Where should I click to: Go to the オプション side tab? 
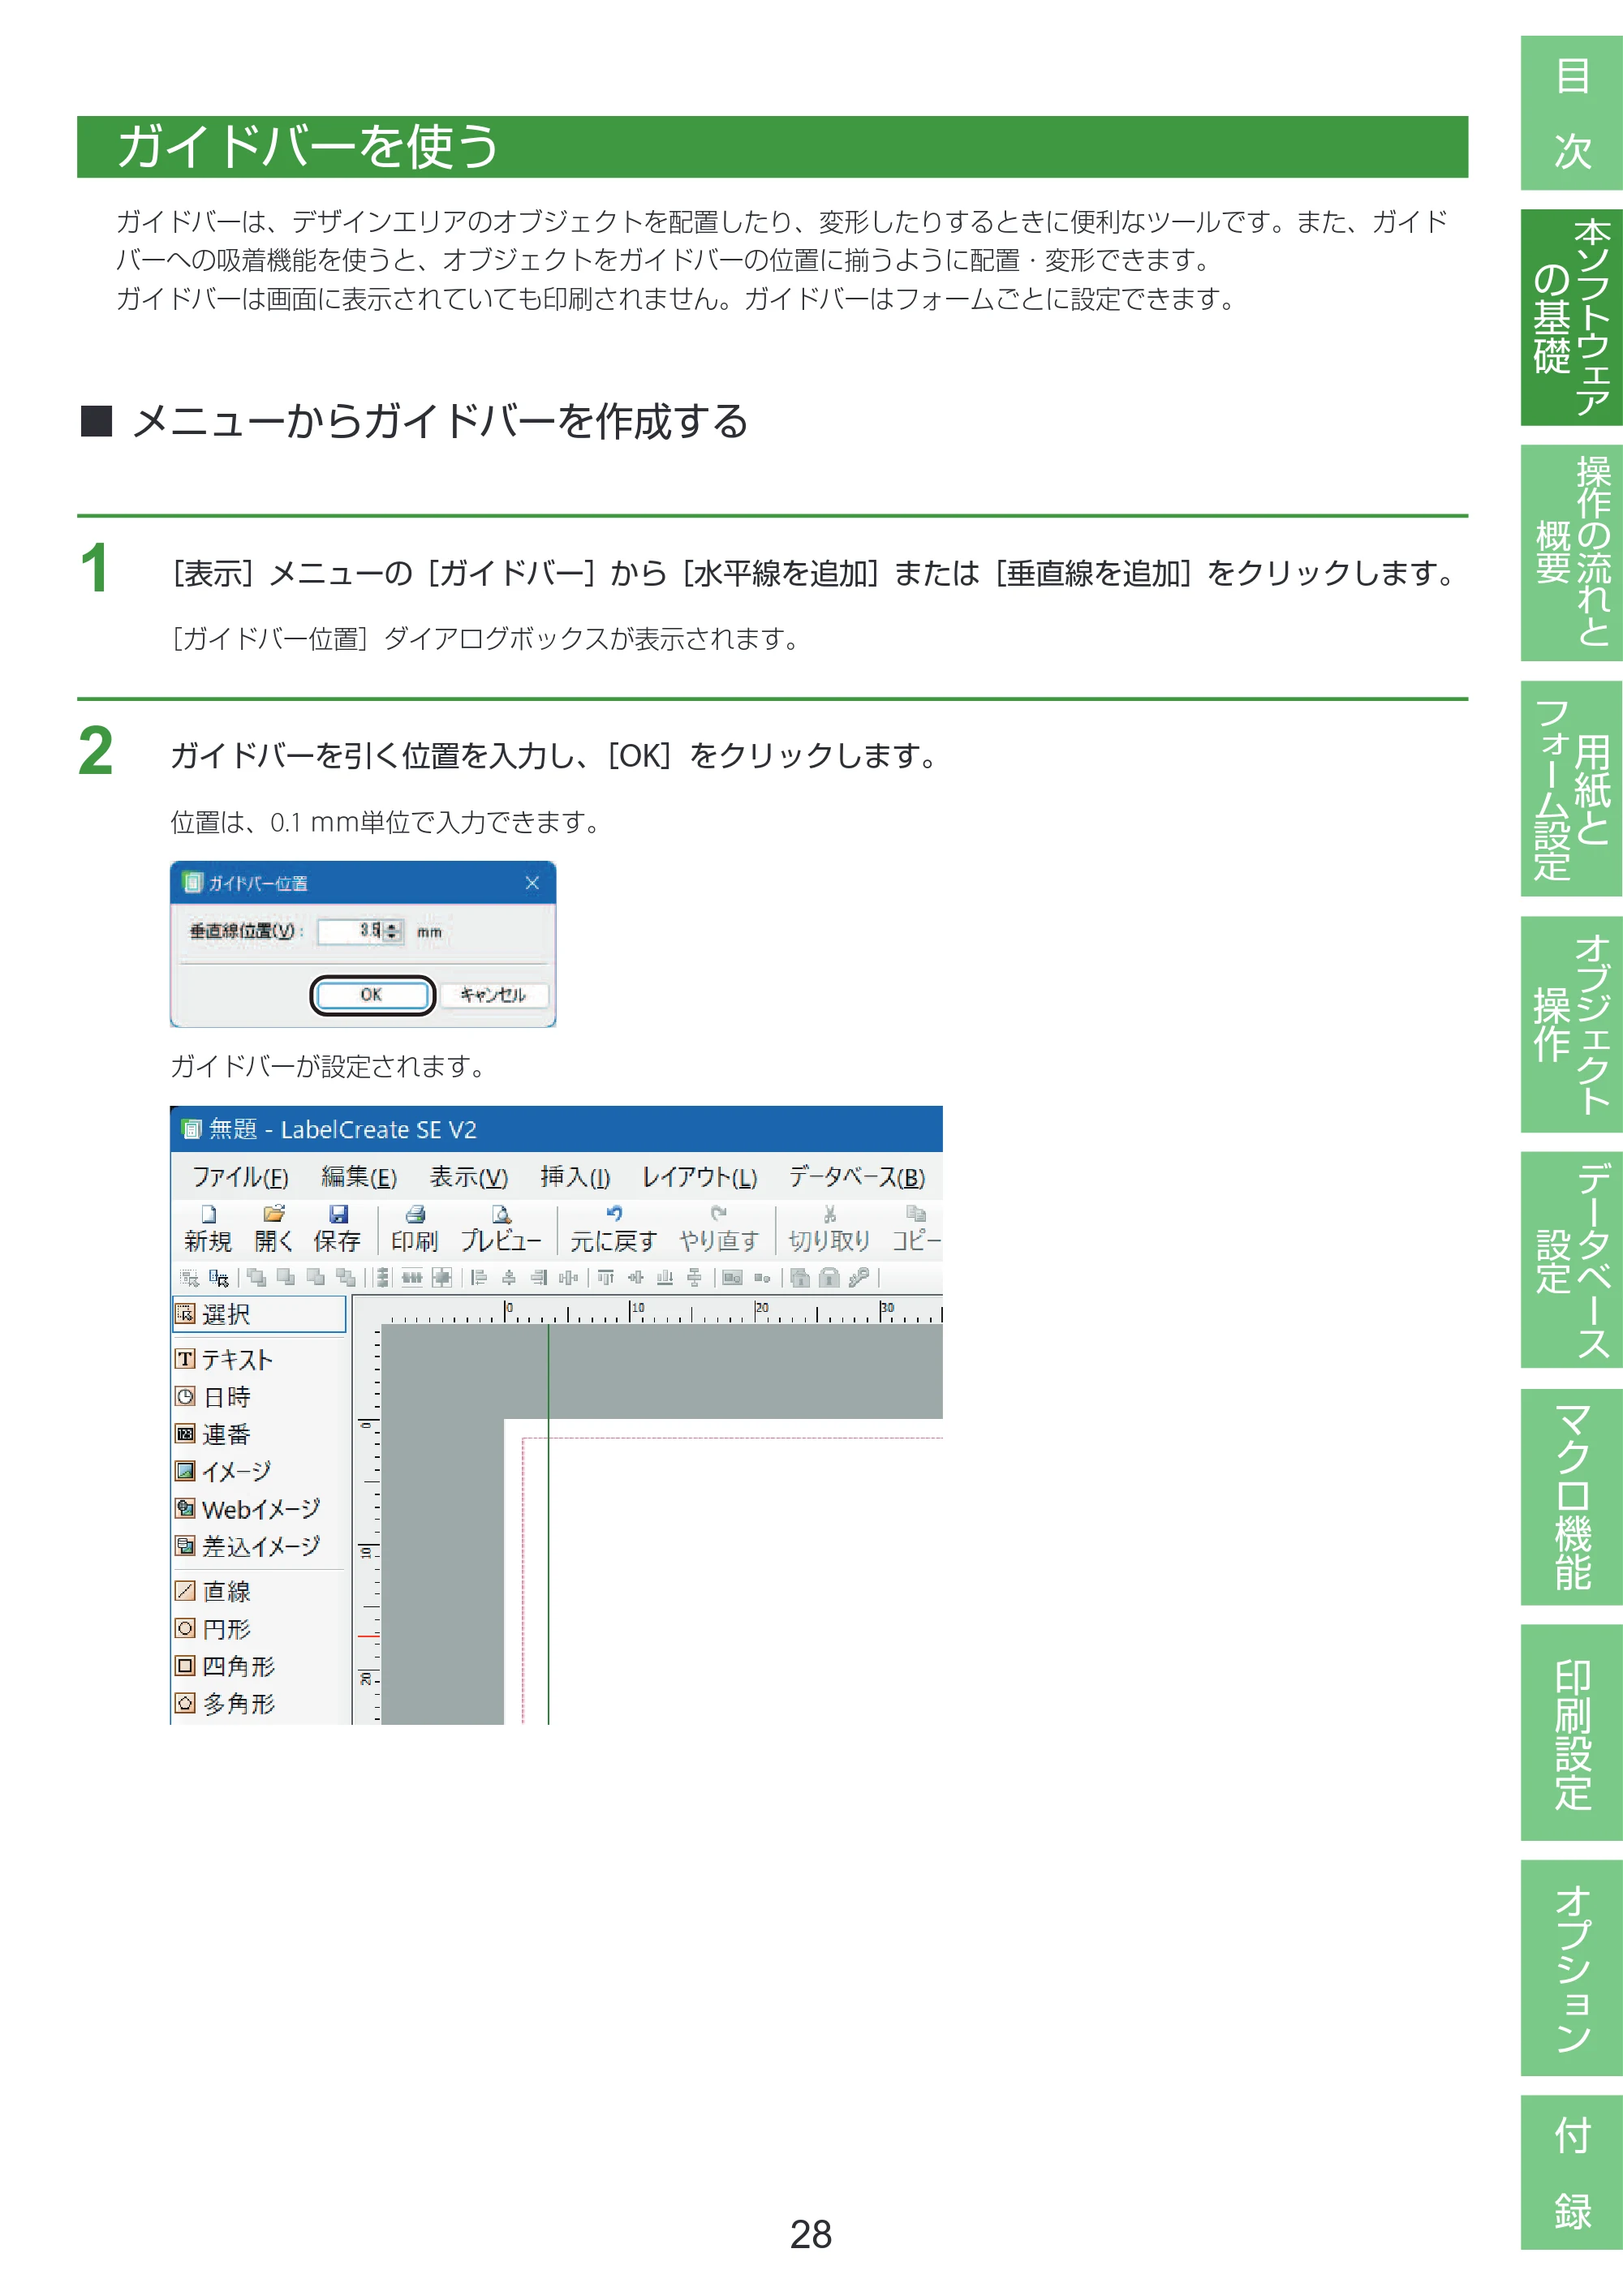tap(1572, 1968)
